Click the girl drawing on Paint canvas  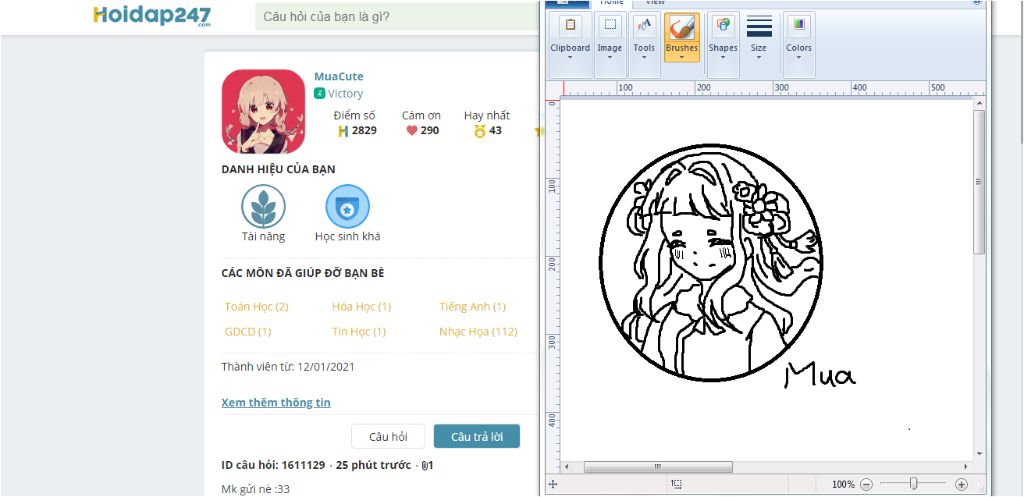coord(711,263)
